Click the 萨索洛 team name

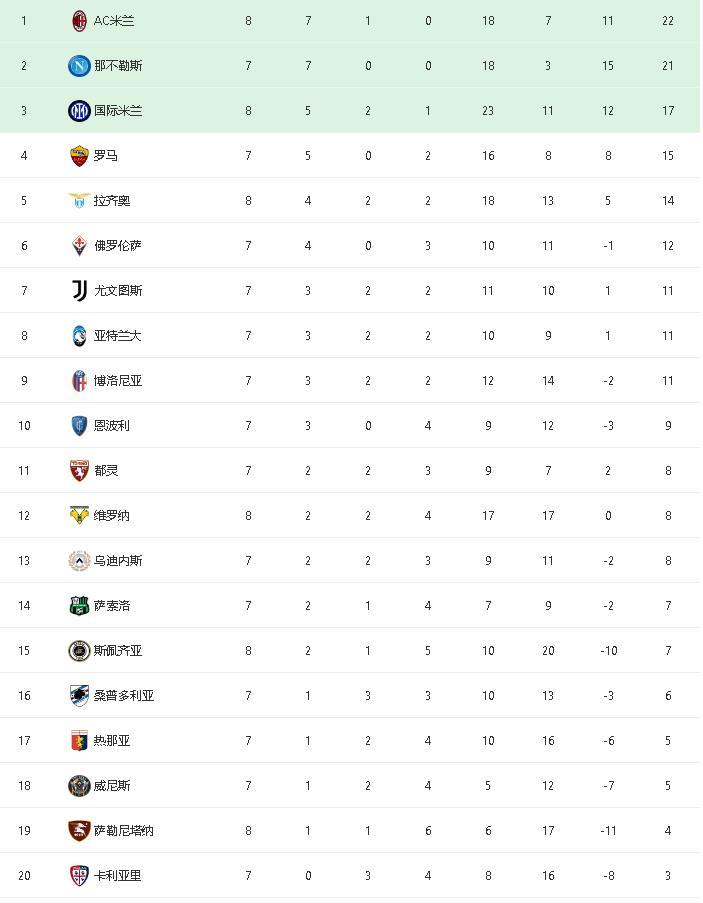112,605
